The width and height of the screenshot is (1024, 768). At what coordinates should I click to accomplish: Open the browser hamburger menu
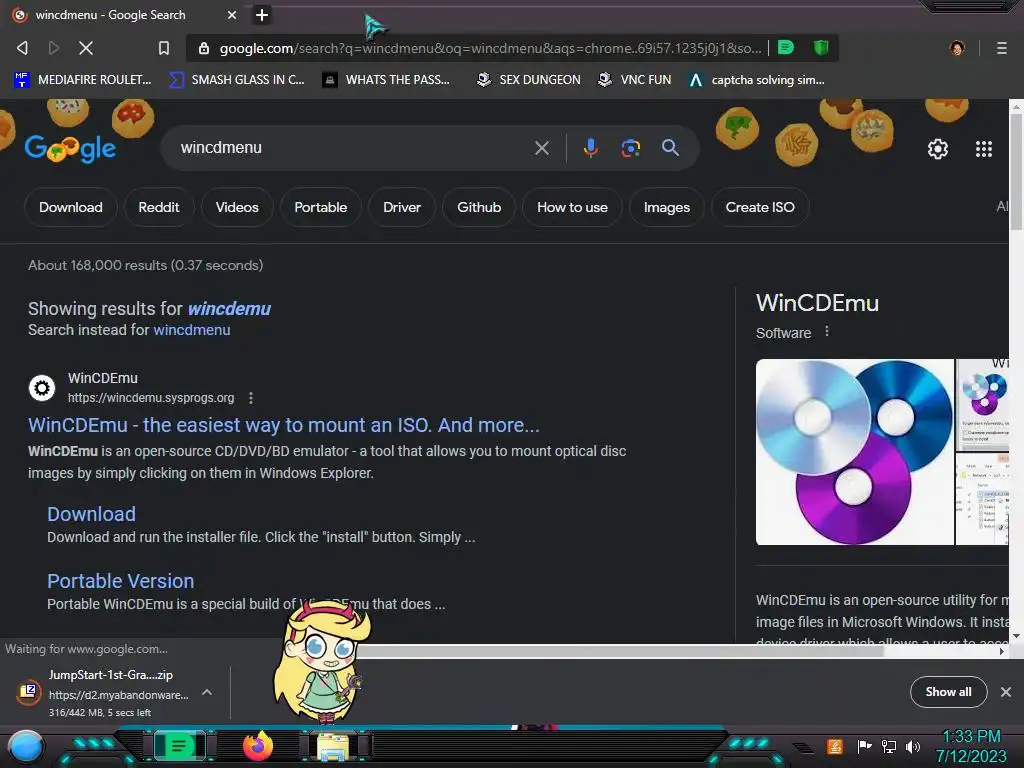[1002, 48]
